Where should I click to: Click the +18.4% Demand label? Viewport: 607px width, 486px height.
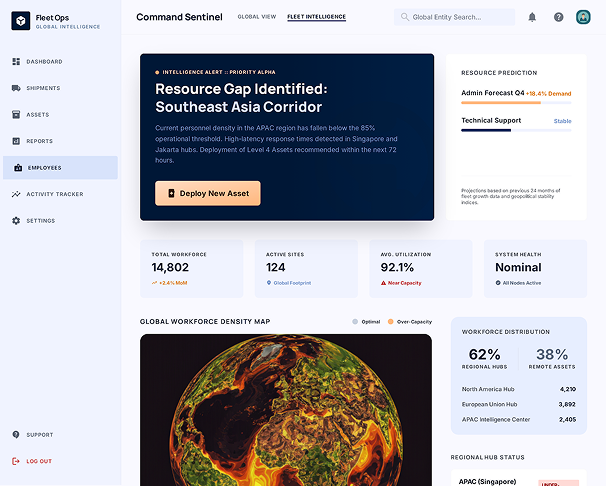tap(549, 94)
